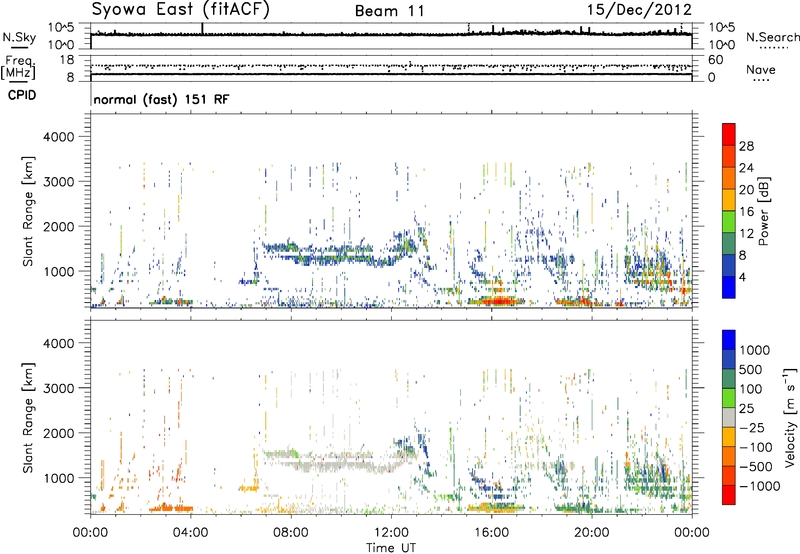Click the '04:00' time axis label
800x554 pixels.
pyautogui.click(x=191, y=533)
